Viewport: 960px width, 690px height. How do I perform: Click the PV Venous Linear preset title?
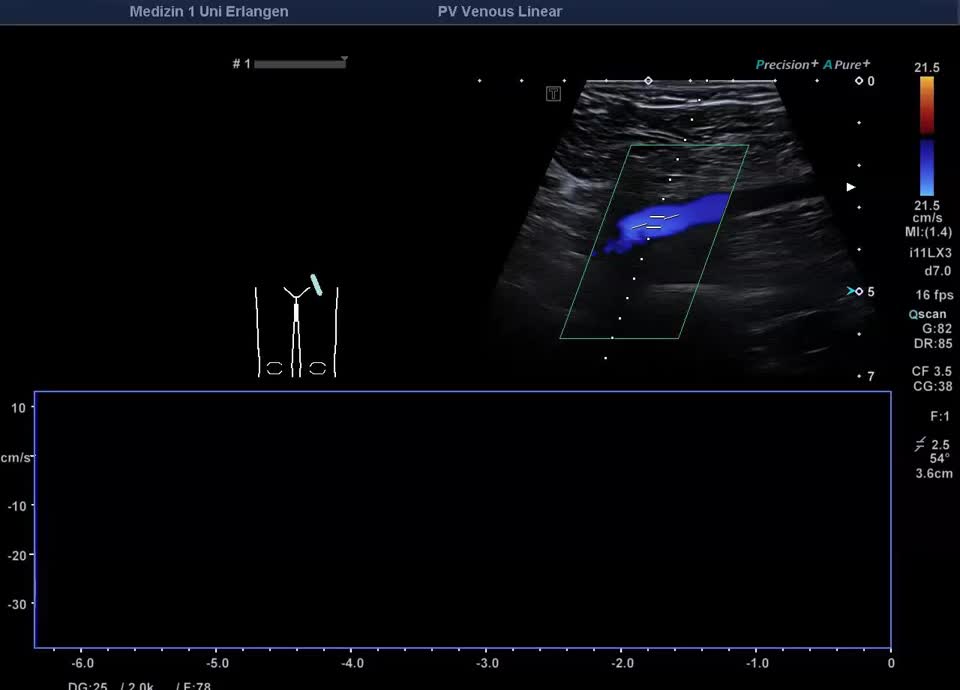(500, 12)
